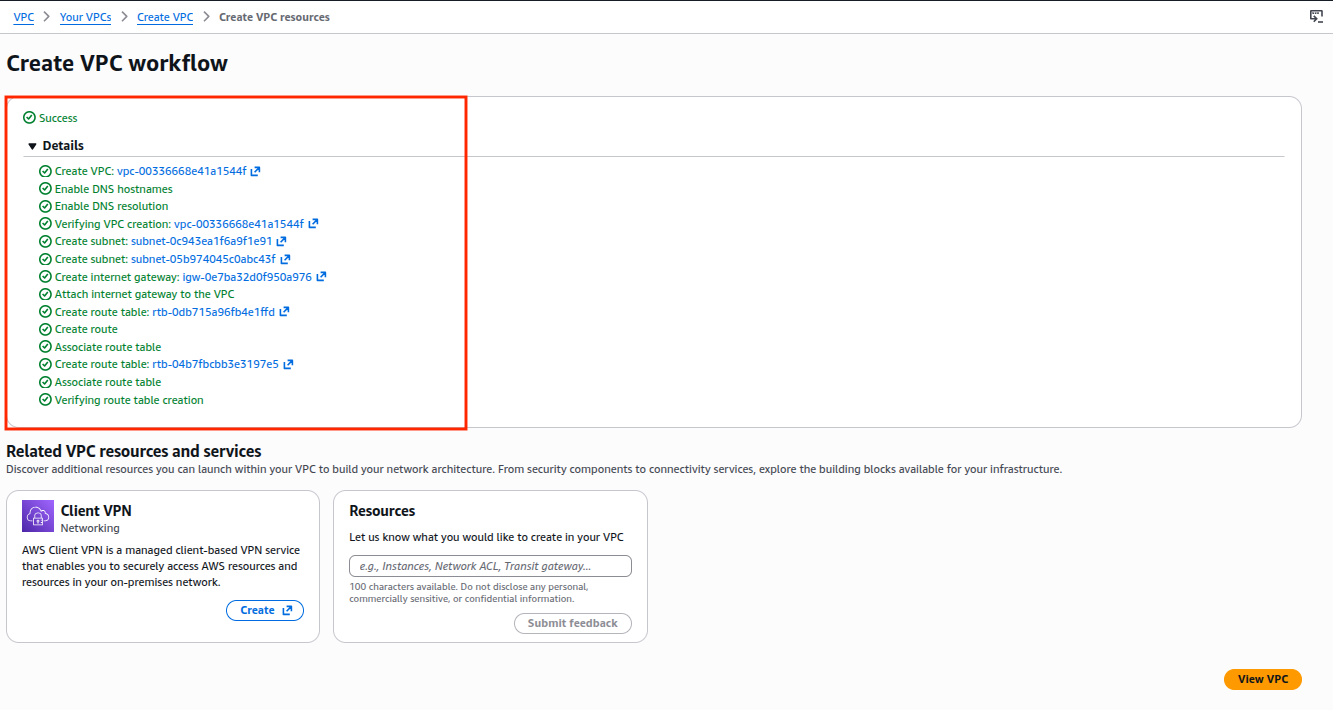Focus the Resources feedback text field
1333x710 pixels.
click(490, 566)
